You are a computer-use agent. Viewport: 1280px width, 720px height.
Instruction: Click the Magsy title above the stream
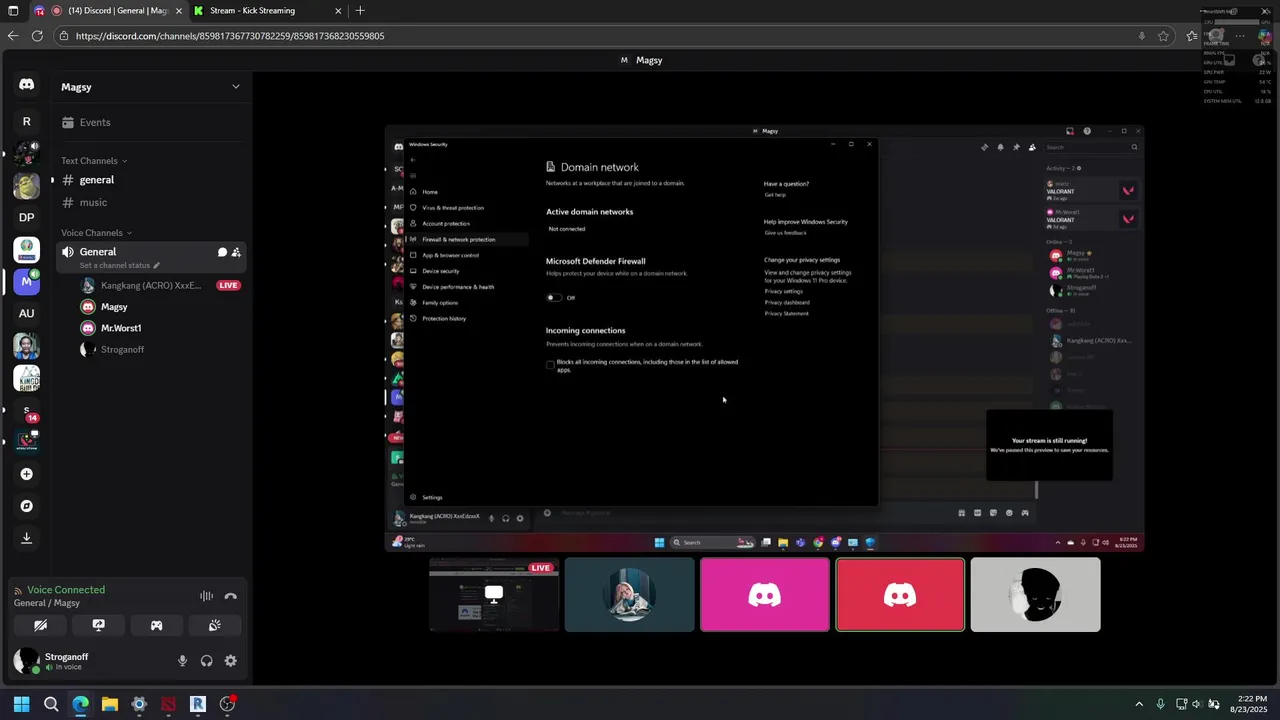point(649,60)
